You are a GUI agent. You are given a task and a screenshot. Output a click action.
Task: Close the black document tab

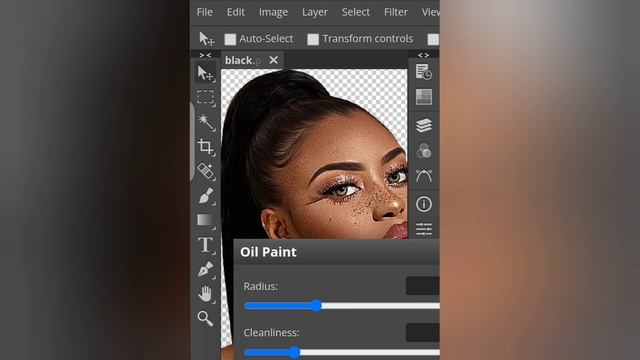point(273,60)
